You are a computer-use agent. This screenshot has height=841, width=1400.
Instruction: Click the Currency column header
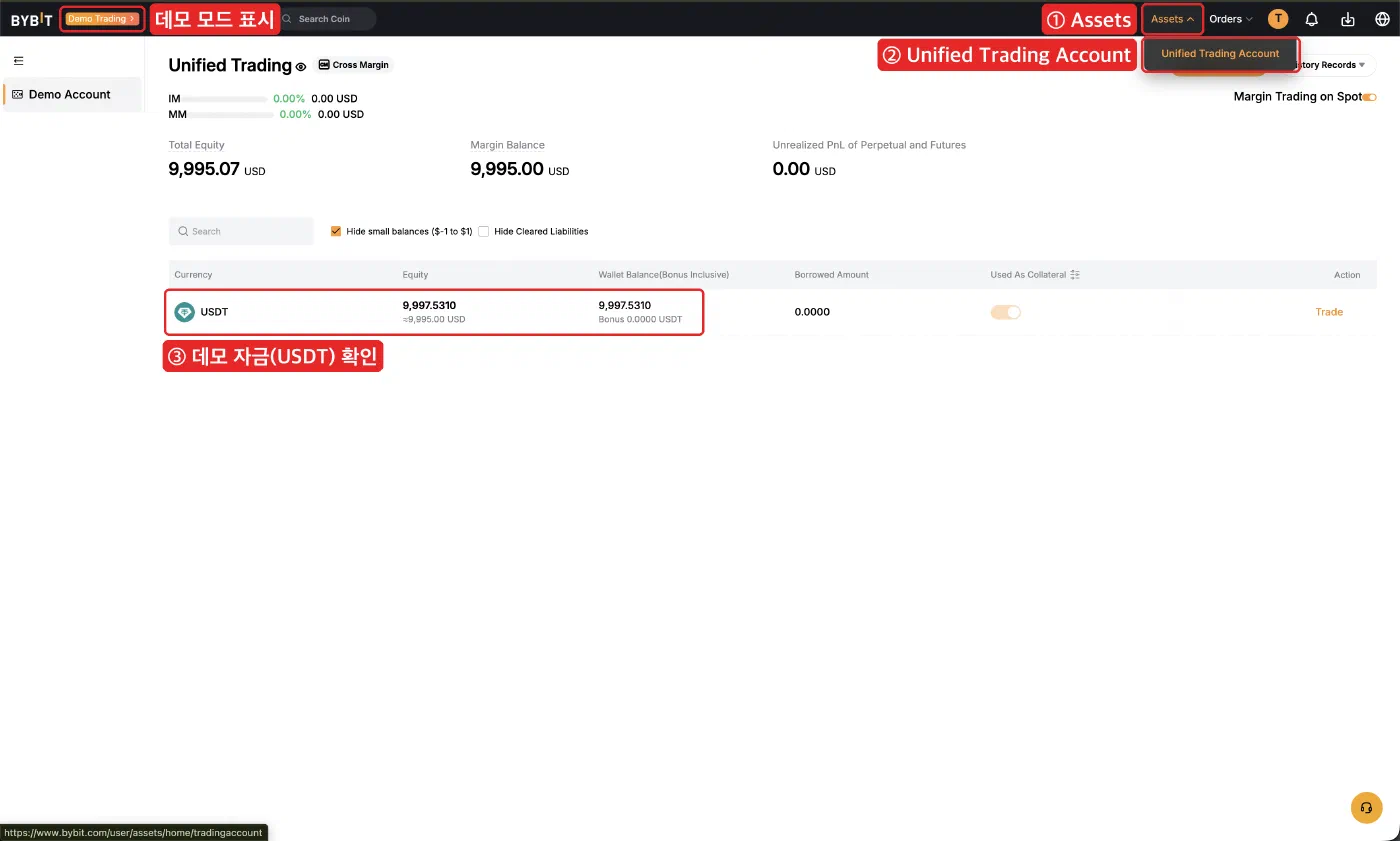(193, 275)
